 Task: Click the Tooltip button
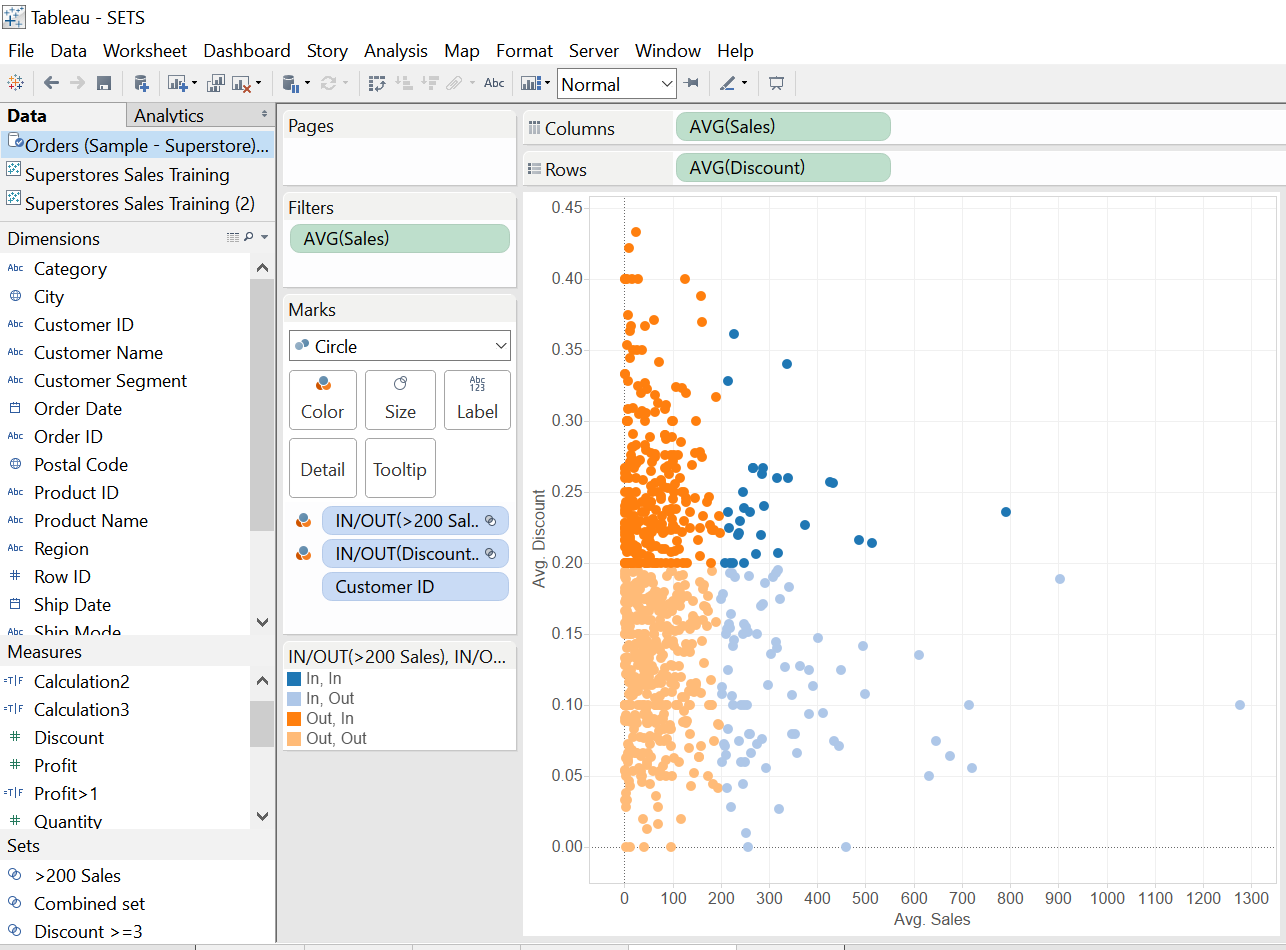click(x=400, y=469)
